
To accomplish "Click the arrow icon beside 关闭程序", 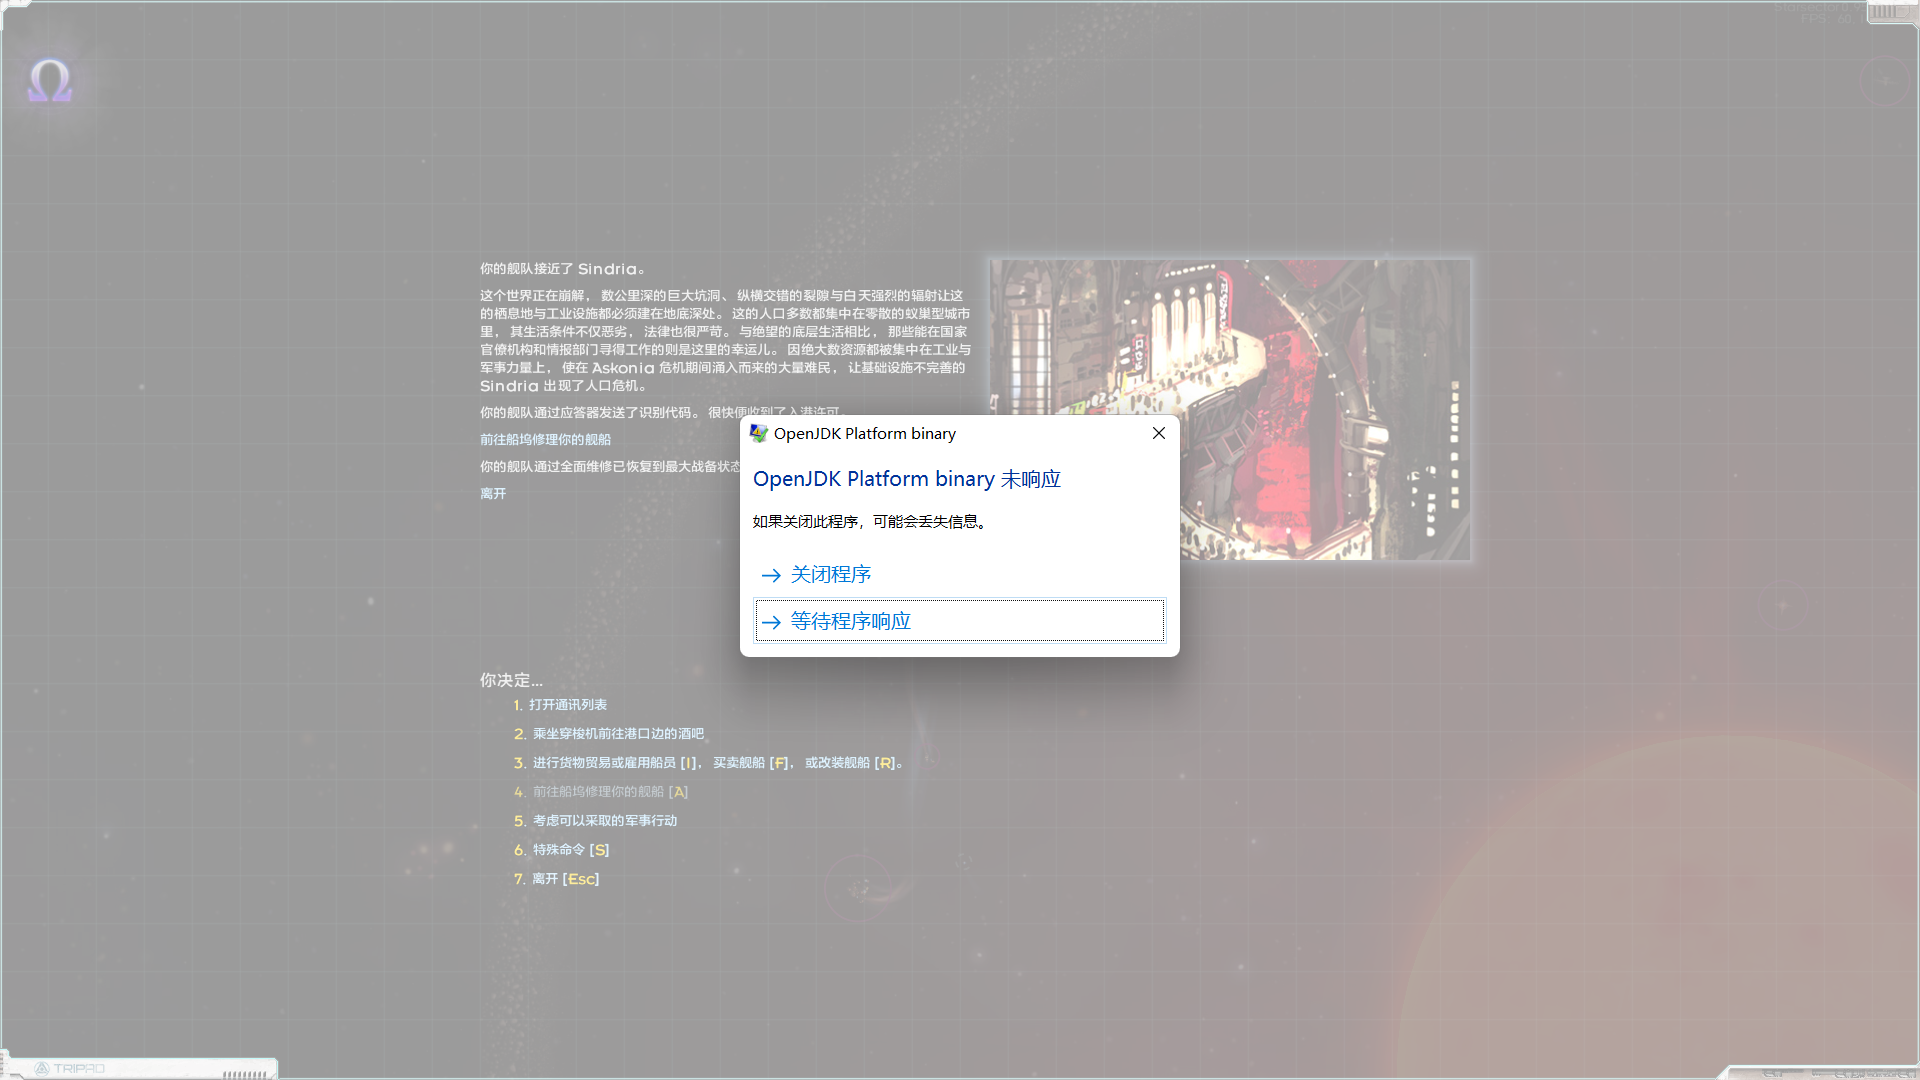I will tap(771, 575).
